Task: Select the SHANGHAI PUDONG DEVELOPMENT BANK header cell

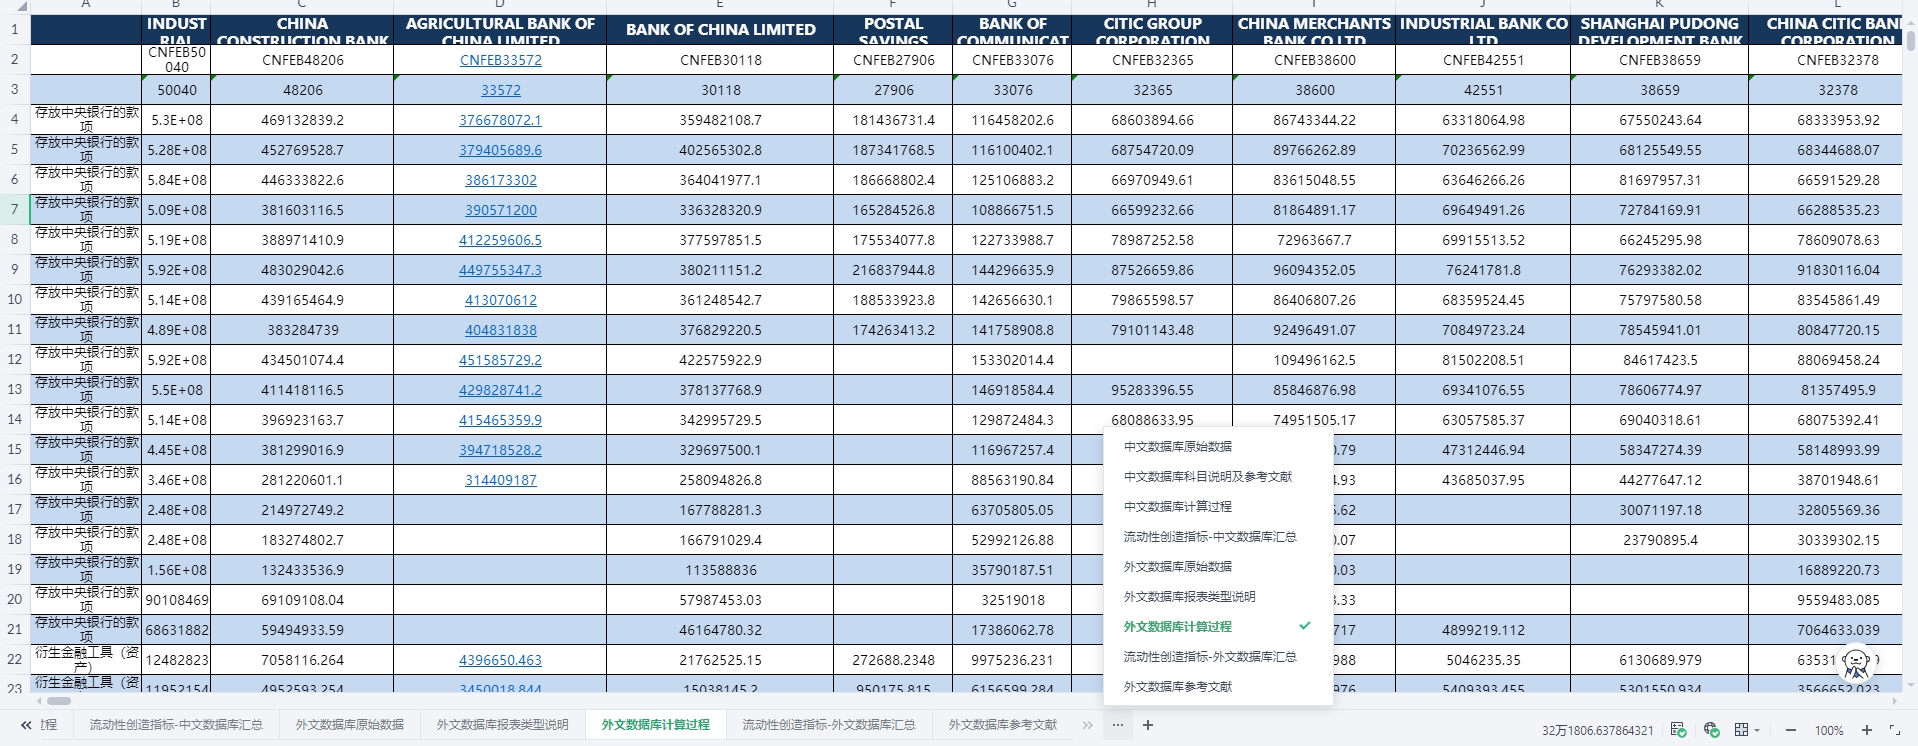Action: tap(1660, 30)
